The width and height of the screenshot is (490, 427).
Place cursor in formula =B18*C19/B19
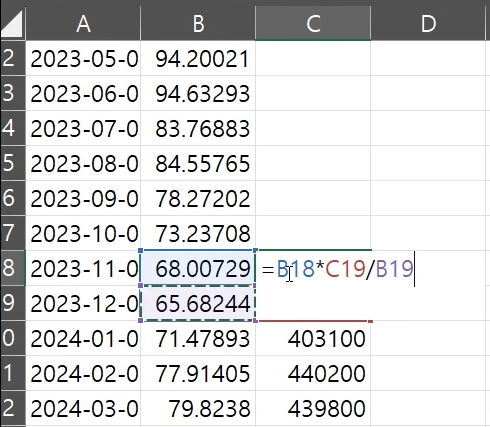coord(338,269)
